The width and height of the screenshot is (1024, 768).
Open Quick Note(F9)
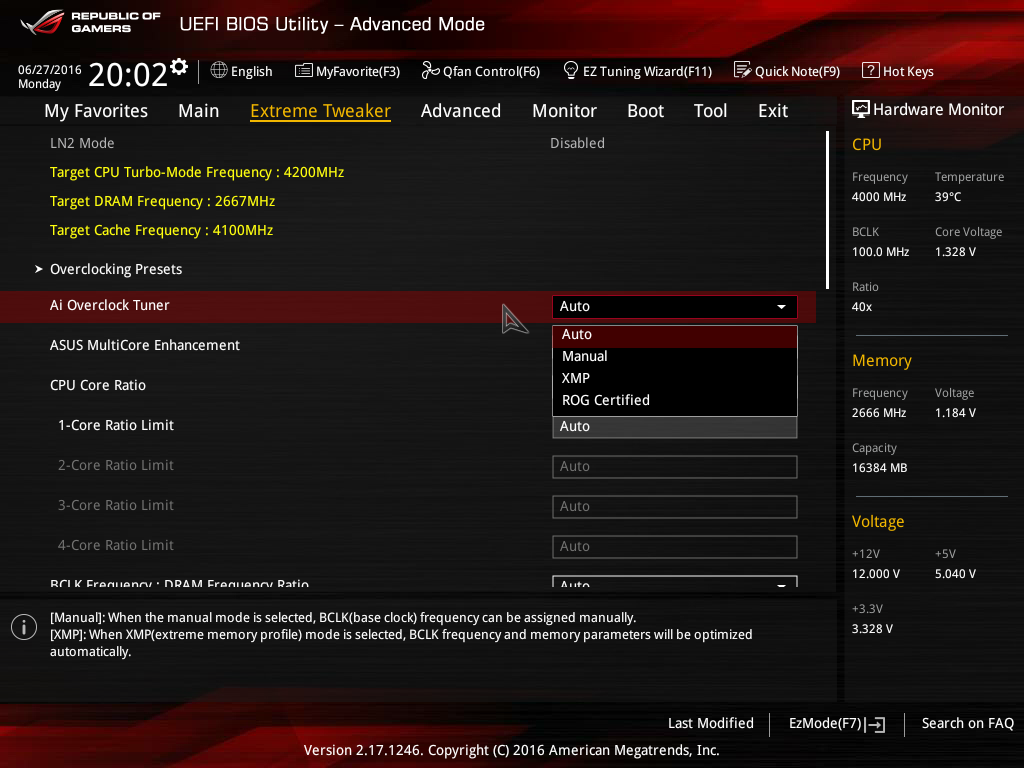[x=787, y=71]
